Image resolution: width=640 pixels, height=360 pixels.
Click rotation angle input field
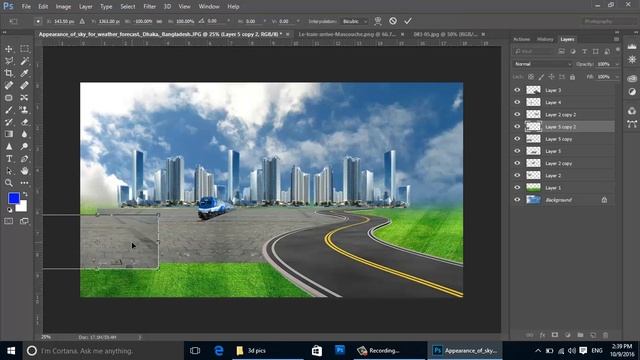click(x=216, y=21)
